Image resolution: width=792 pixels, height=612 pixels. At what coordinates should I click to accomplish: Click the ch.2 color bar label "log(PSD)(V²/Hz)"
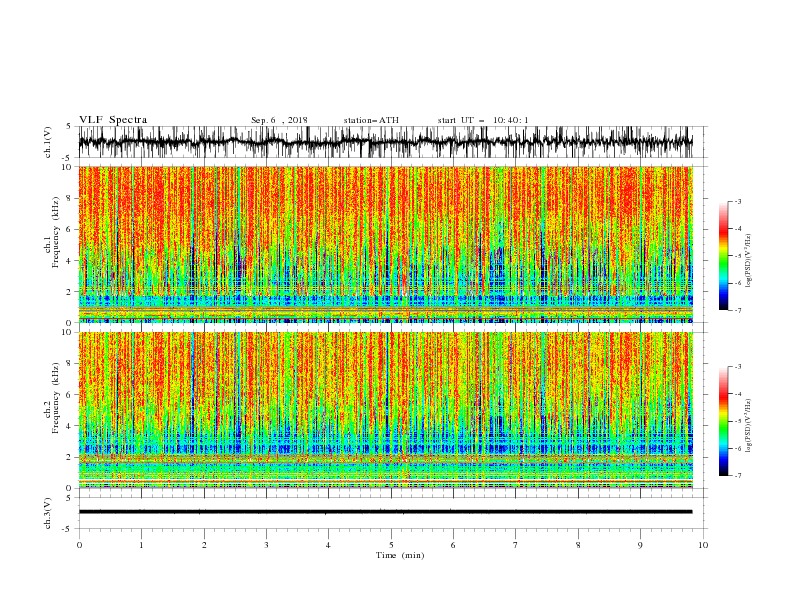click(748, 425)
